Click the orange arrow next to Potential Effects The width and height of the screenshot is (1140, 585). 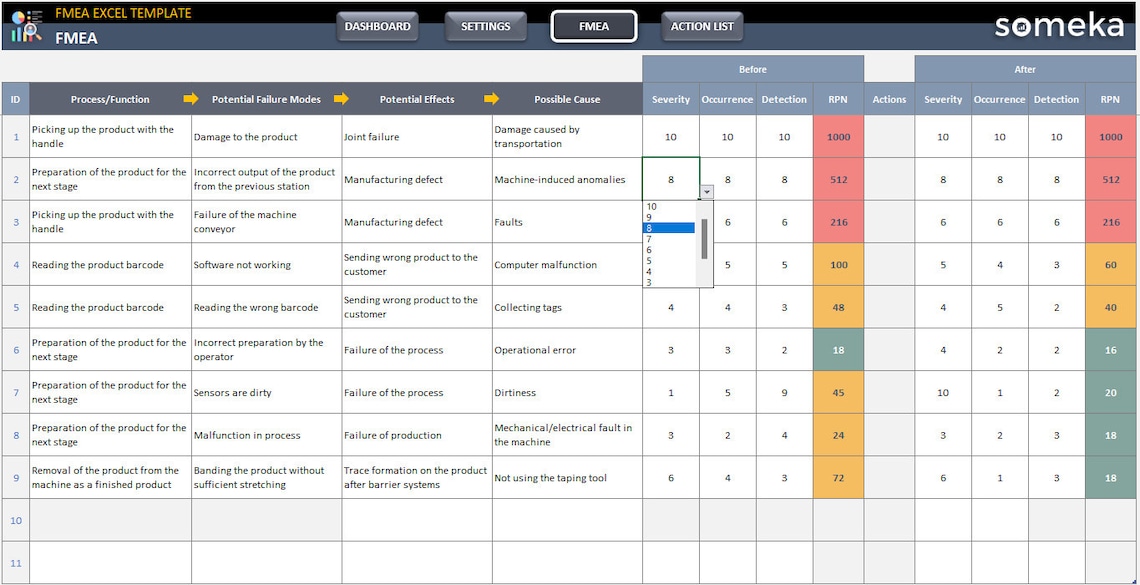coord(492,99)
